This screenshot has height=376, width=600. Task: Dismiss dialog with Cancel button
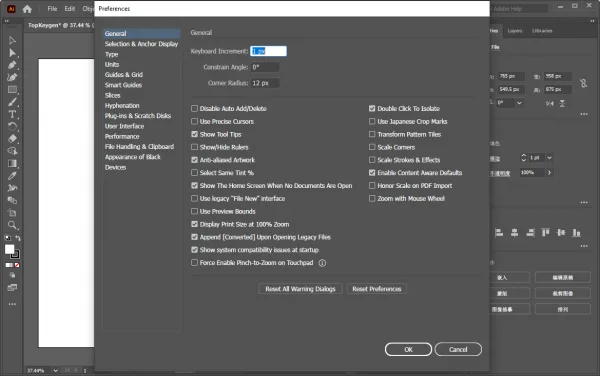coord(458,349)
